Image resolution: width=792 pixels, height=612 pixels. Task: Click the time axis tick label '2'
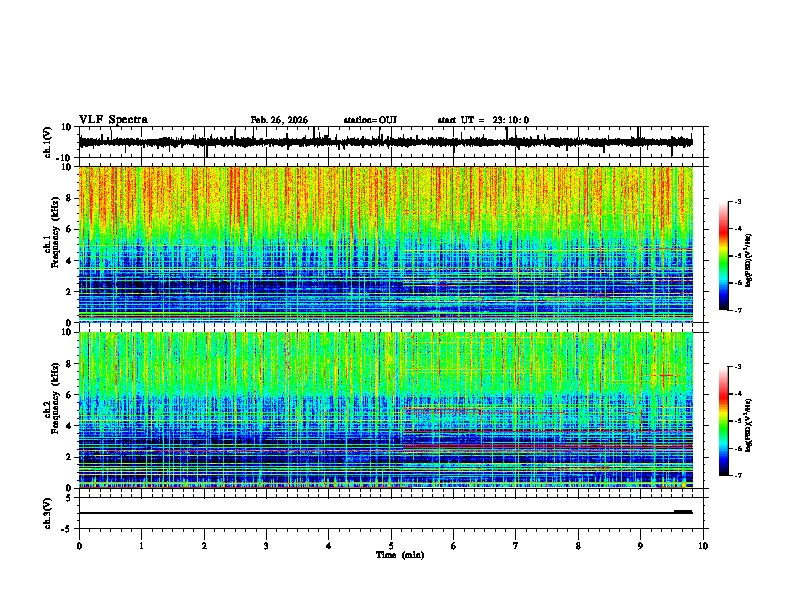[204, 546]
